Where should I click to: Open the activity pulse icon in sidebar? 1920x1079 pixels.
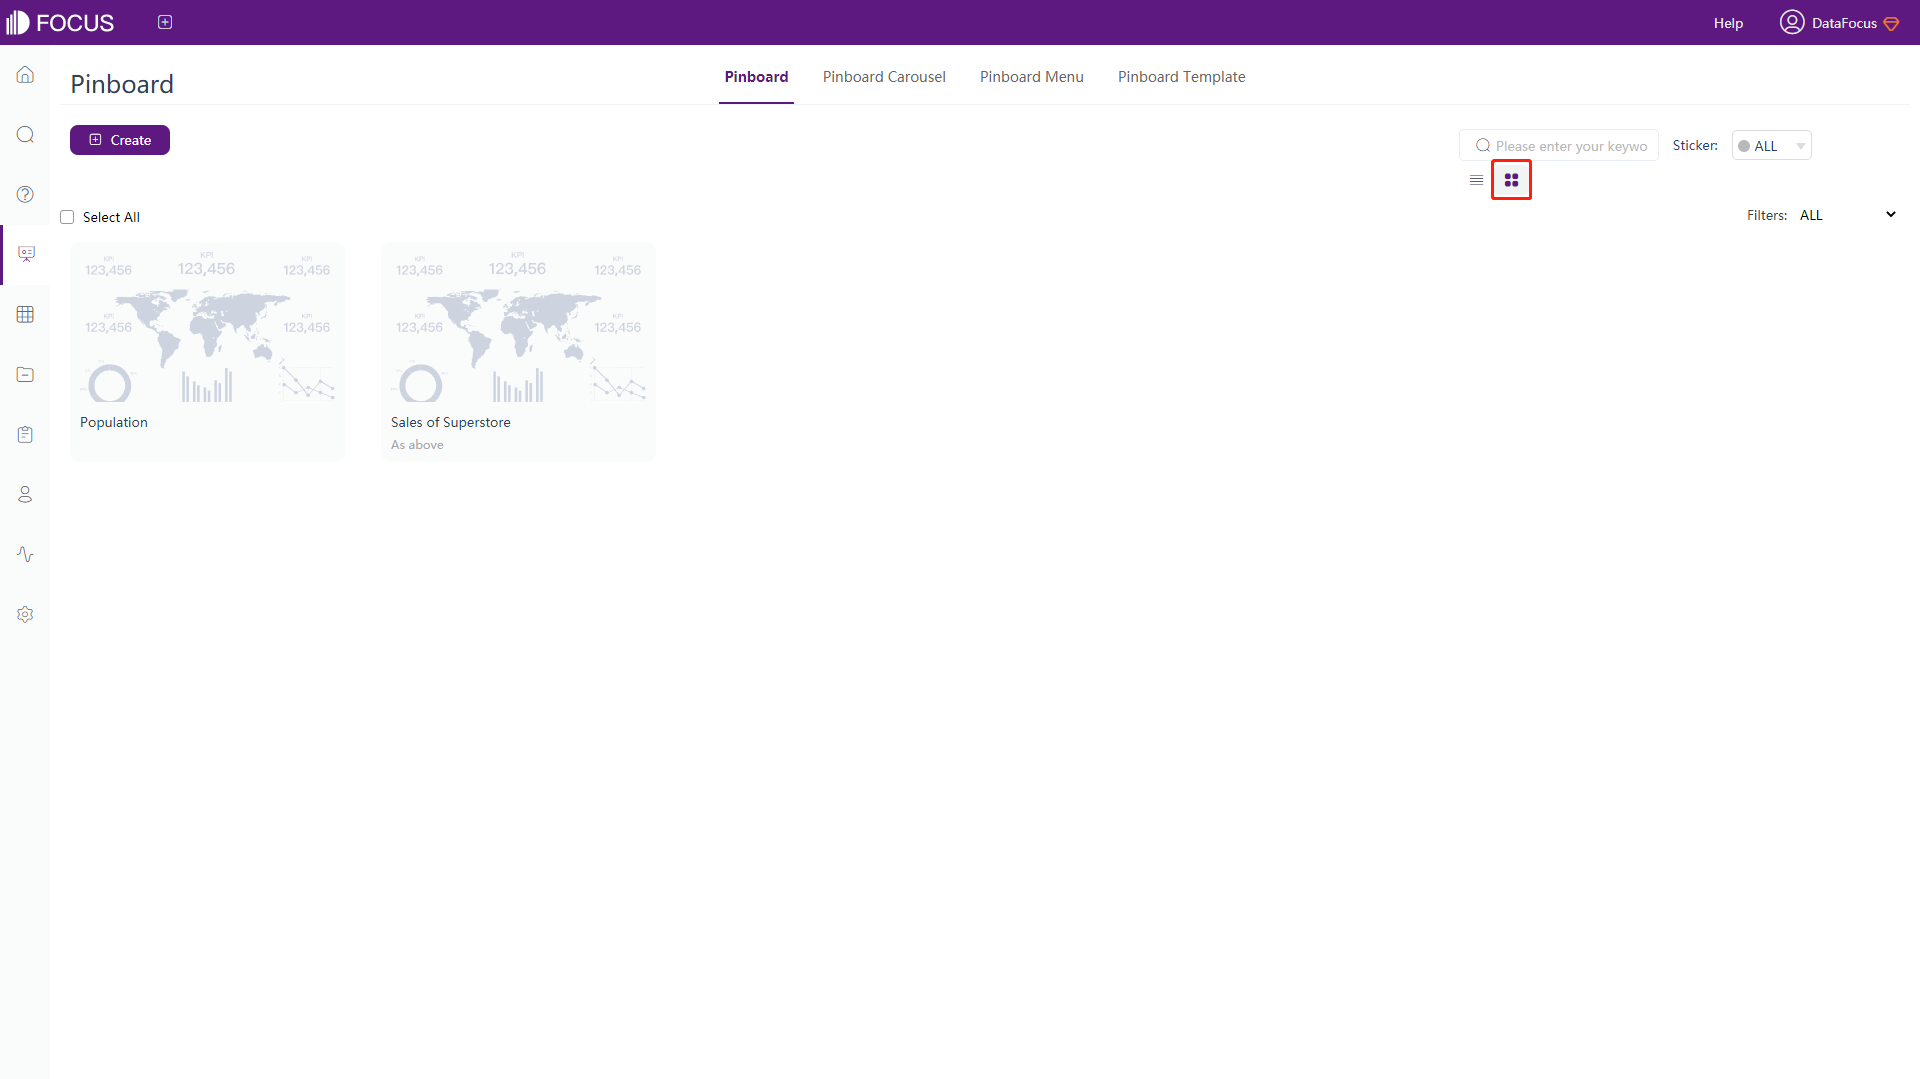pyautogui.click(x=25, y=554)
